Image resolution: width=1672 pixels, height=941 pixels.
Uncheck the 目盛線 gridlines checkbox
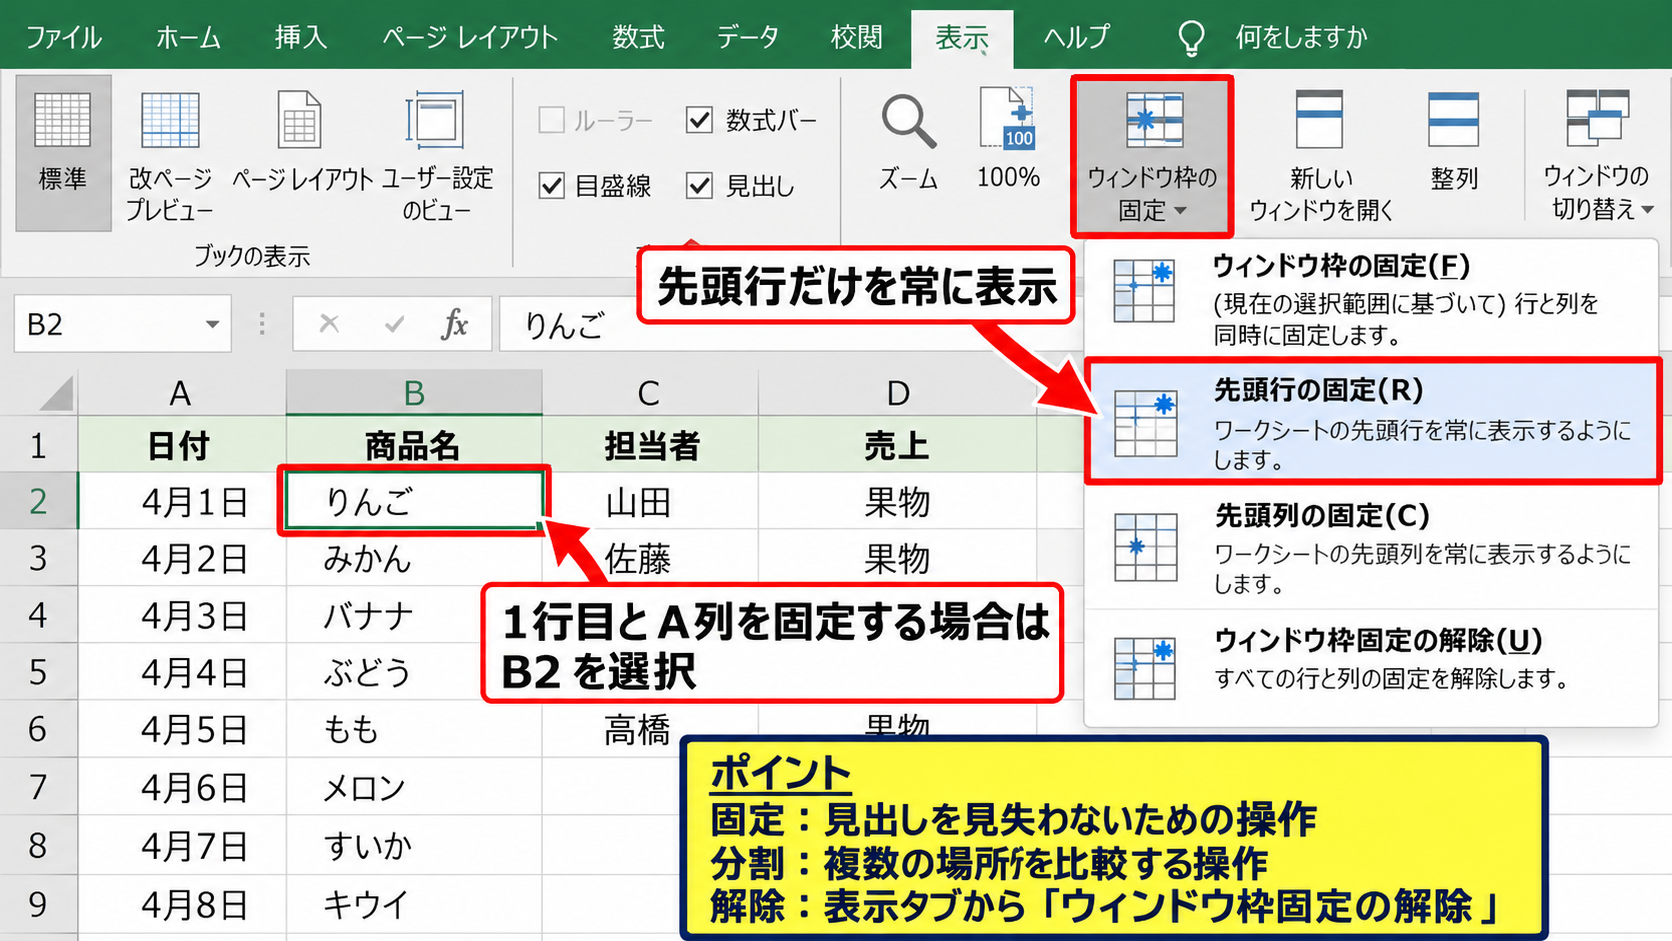coord(552,185)
